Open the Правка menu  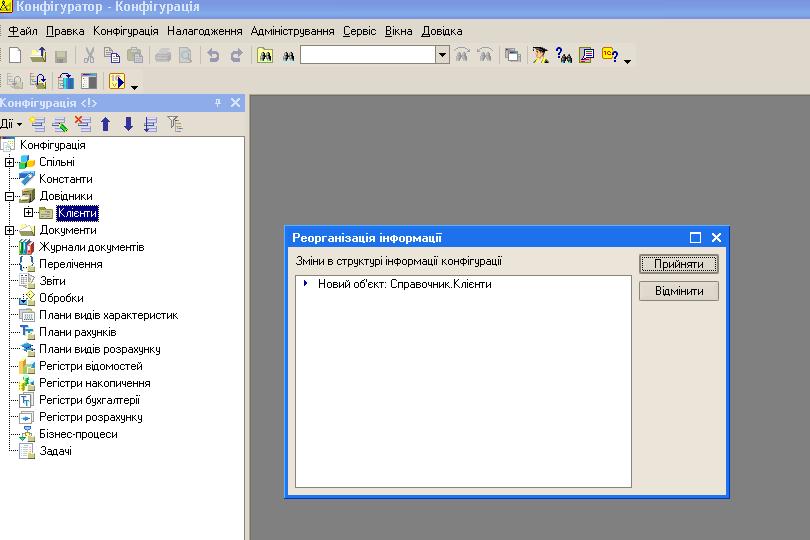pyautogui.click(x=65, y=31)
